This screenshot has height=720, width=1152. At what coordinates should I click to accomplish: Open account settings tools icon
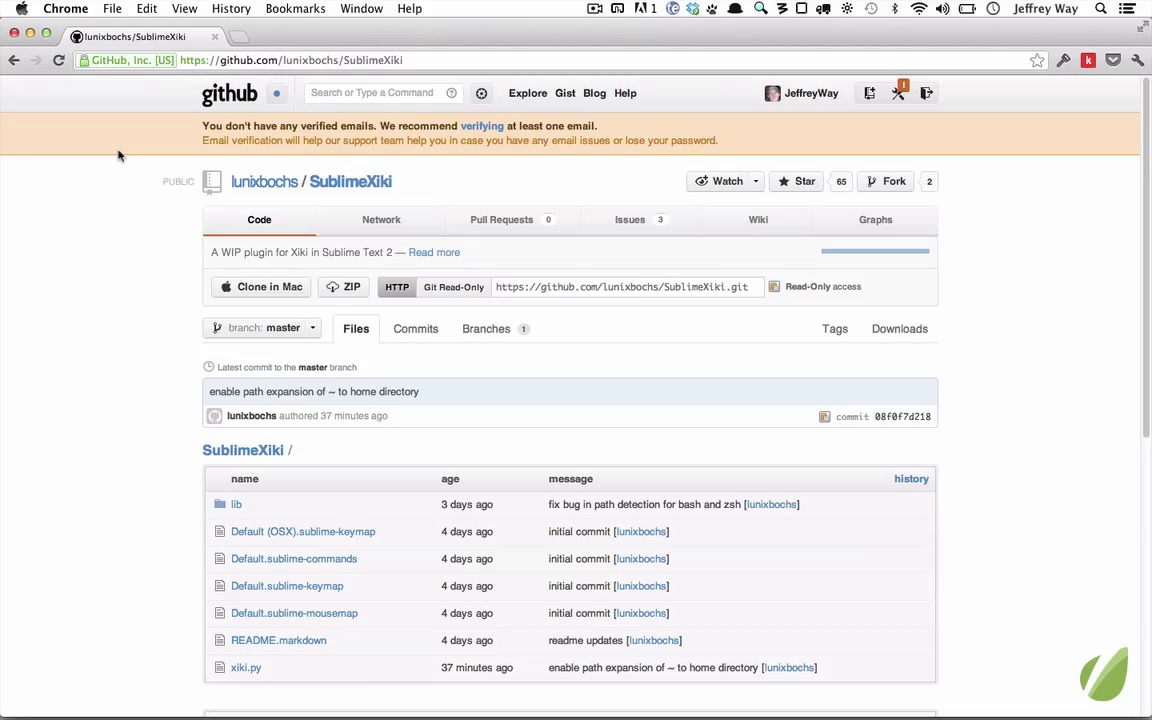tap(898, 93)
